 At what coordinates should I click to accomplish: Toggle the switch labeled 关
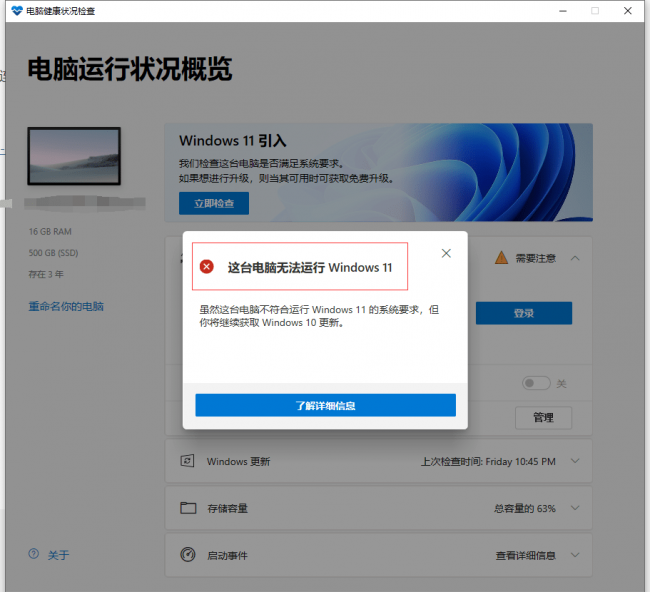[x=536, y=383]
